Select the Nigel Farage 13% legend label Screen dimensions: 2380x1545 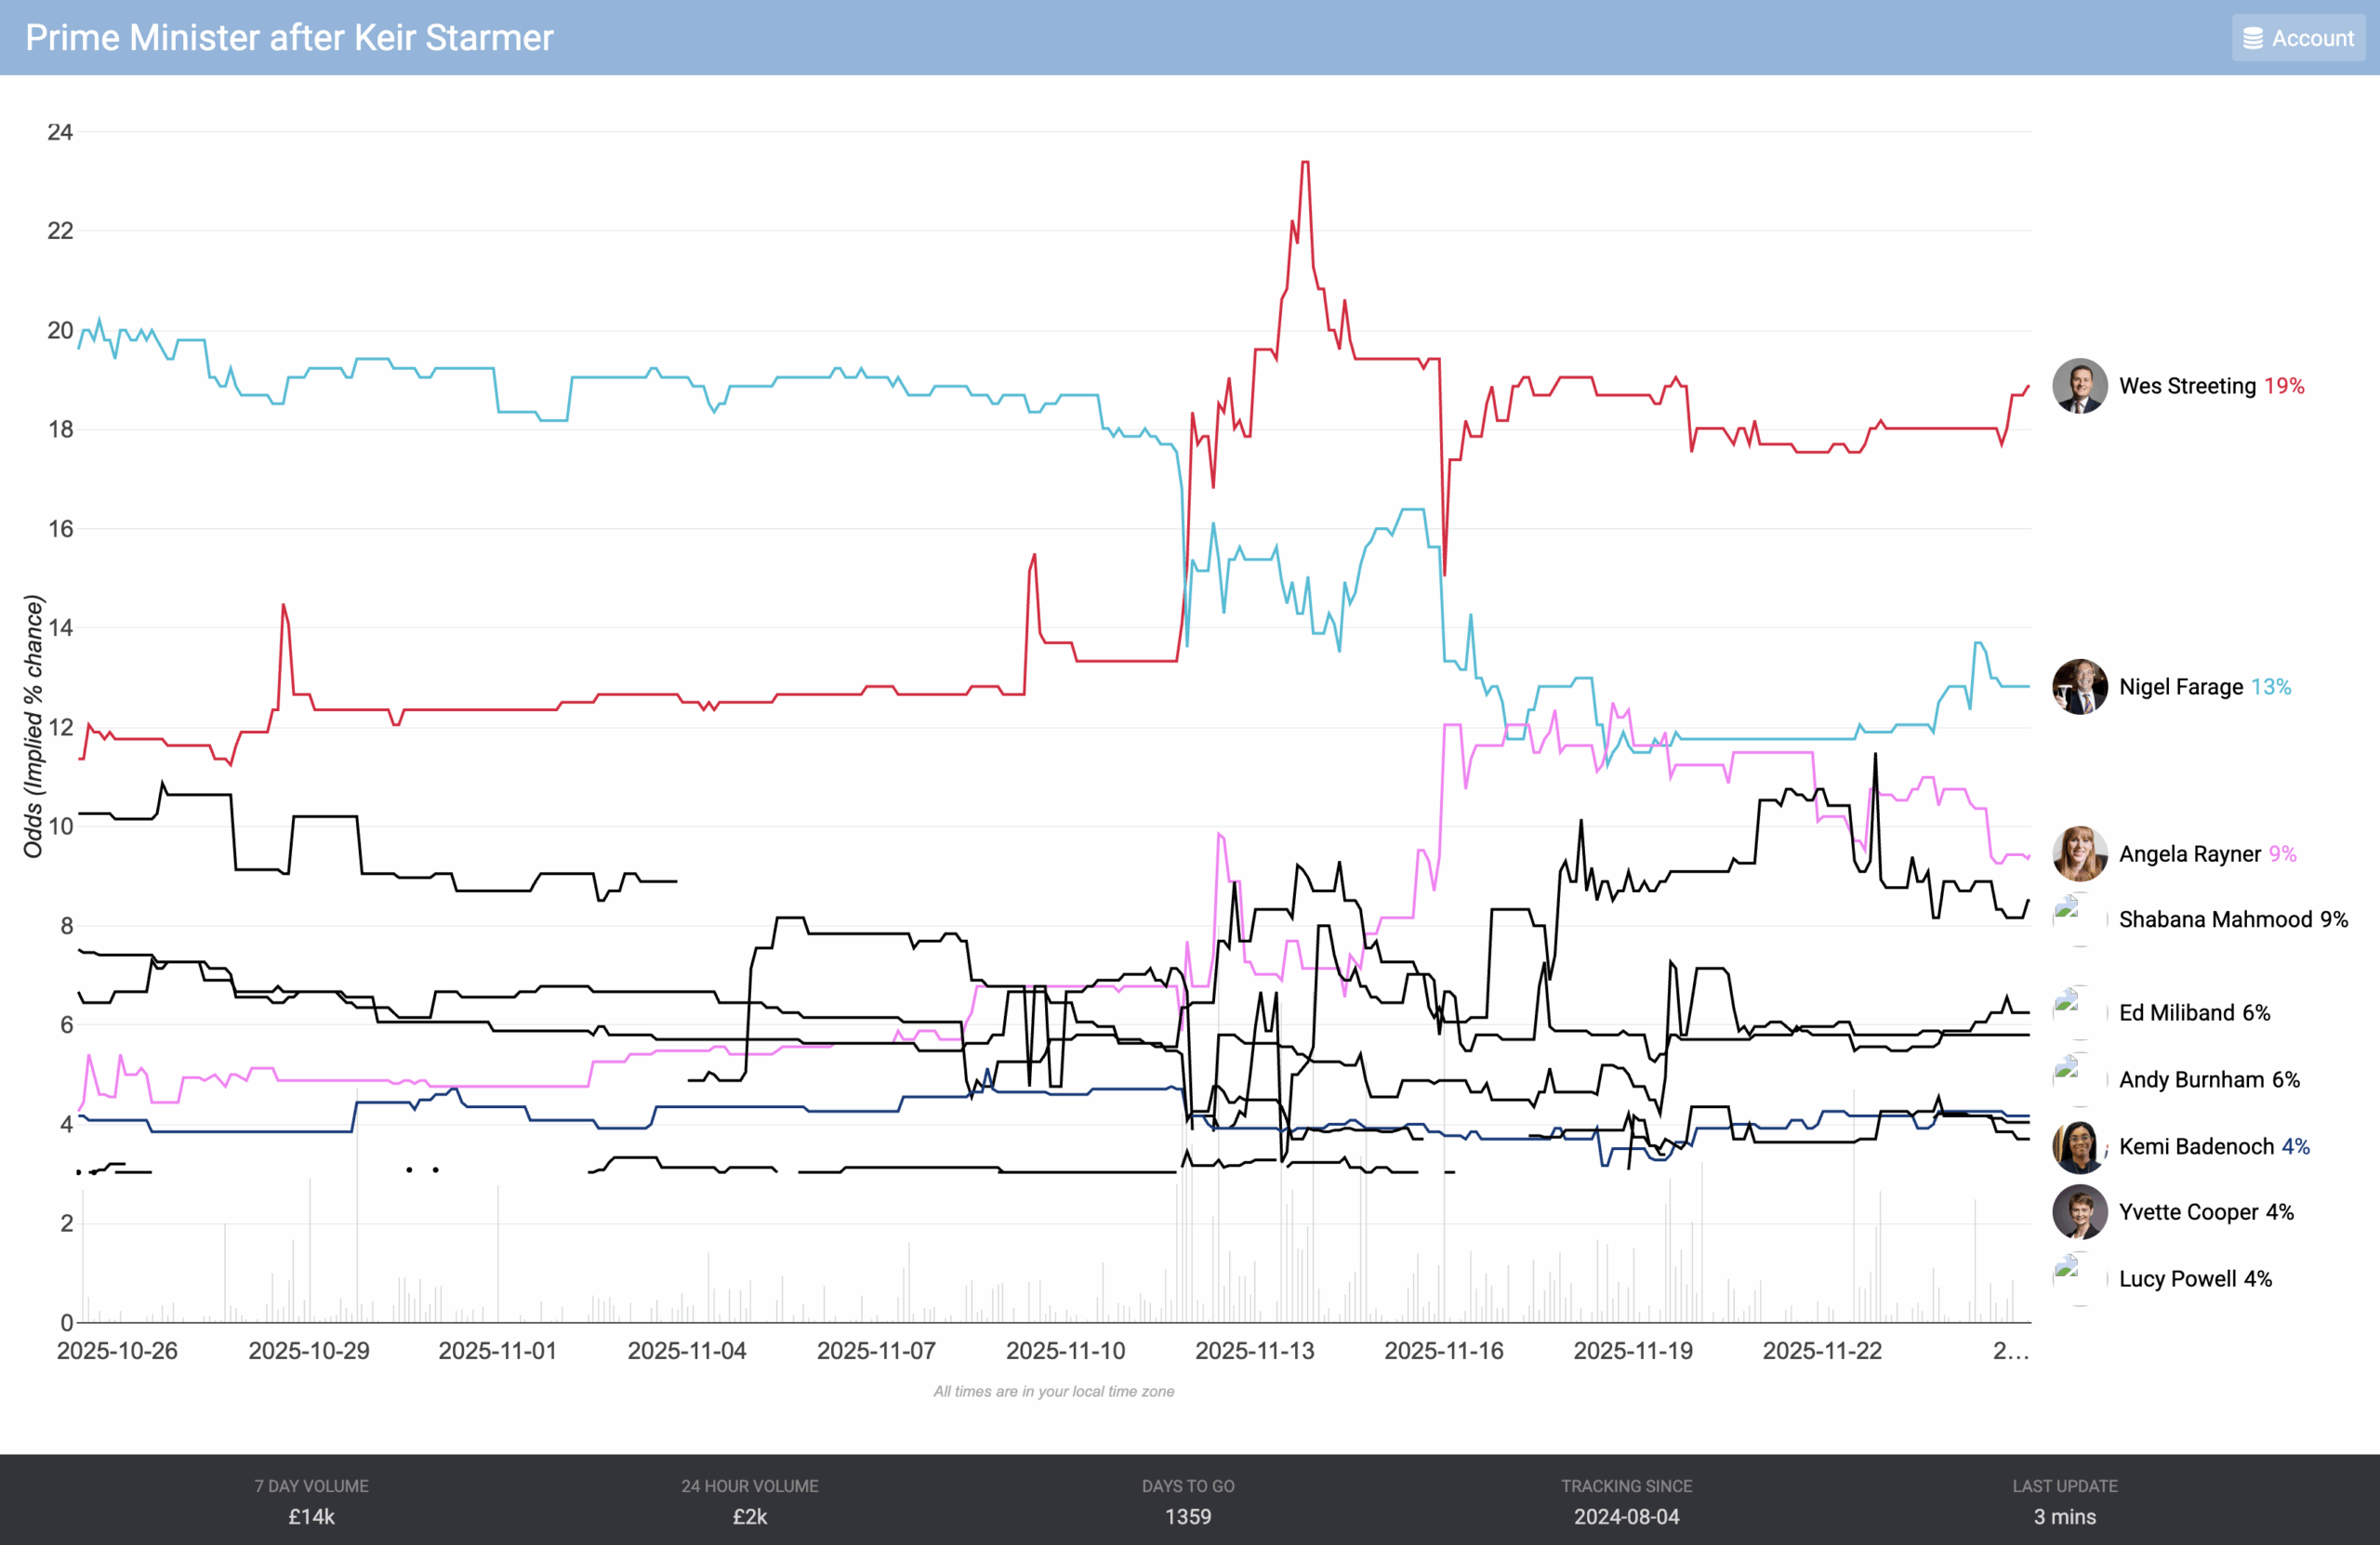coord(2204,687)
